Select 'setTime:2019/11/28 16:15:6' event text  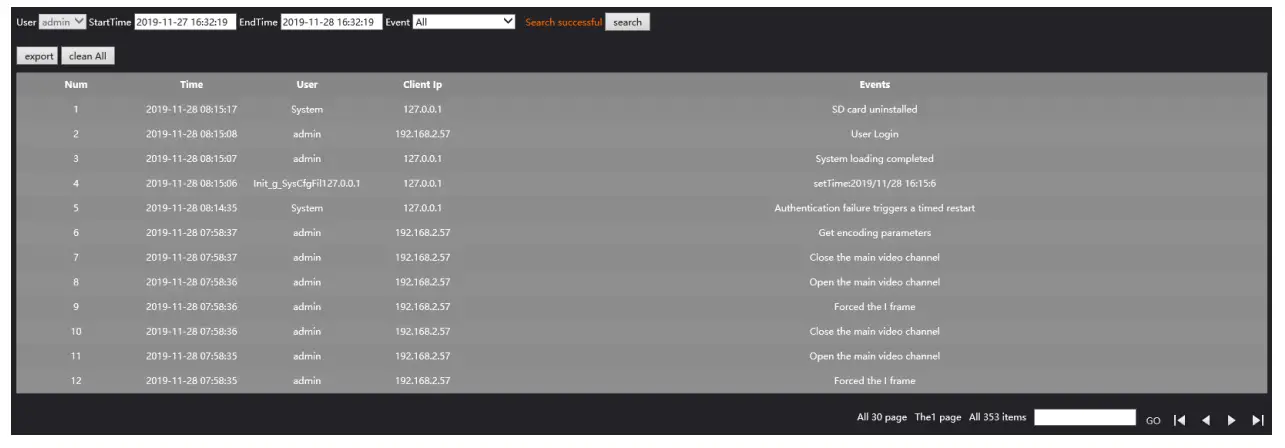[x=875, y=183]
